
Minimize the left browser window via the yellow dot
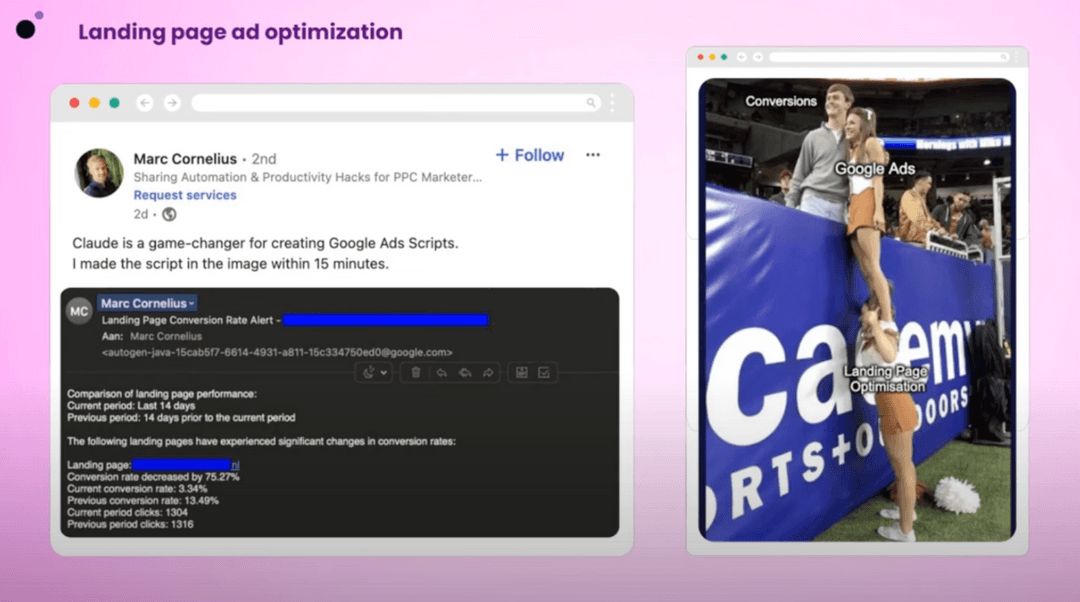(x=94, y=103)
